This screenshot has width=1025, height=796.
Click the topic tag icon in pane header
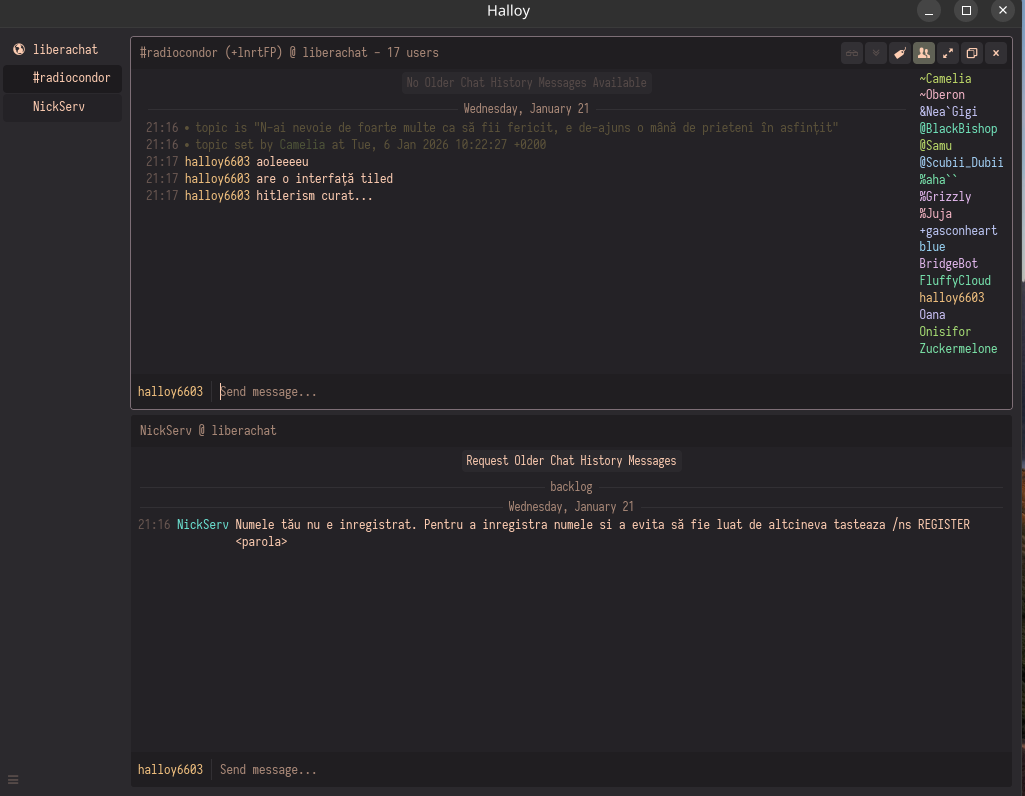point(900,53)
